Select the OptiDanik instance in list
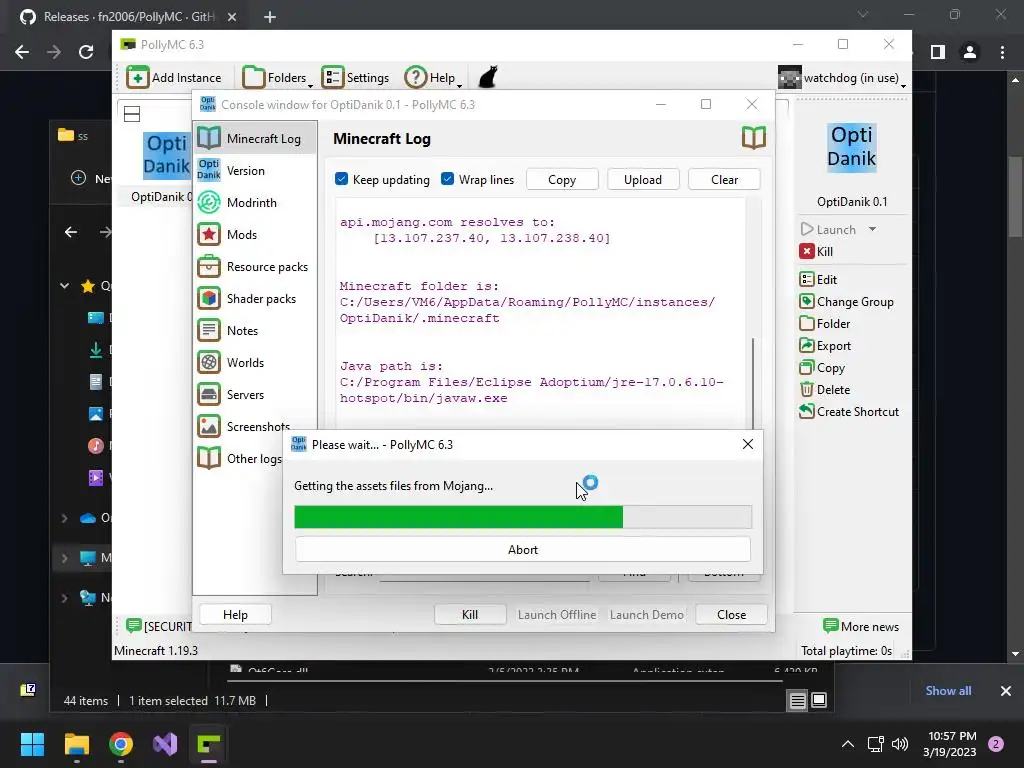1024x768 pixels. point(161,168)
